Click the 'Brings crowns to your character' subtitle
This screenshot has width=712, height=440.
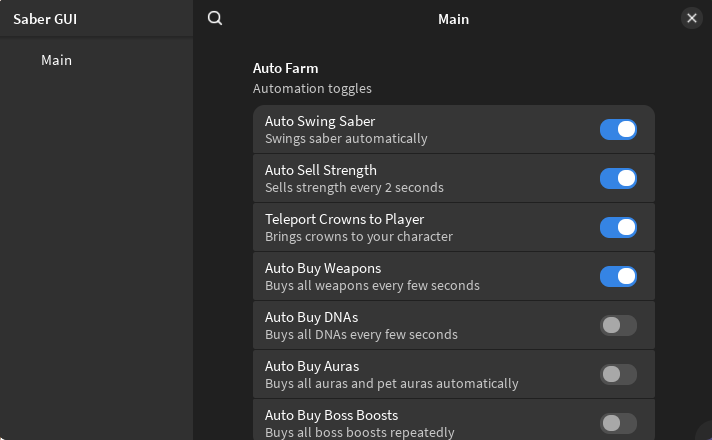[359, 236]
